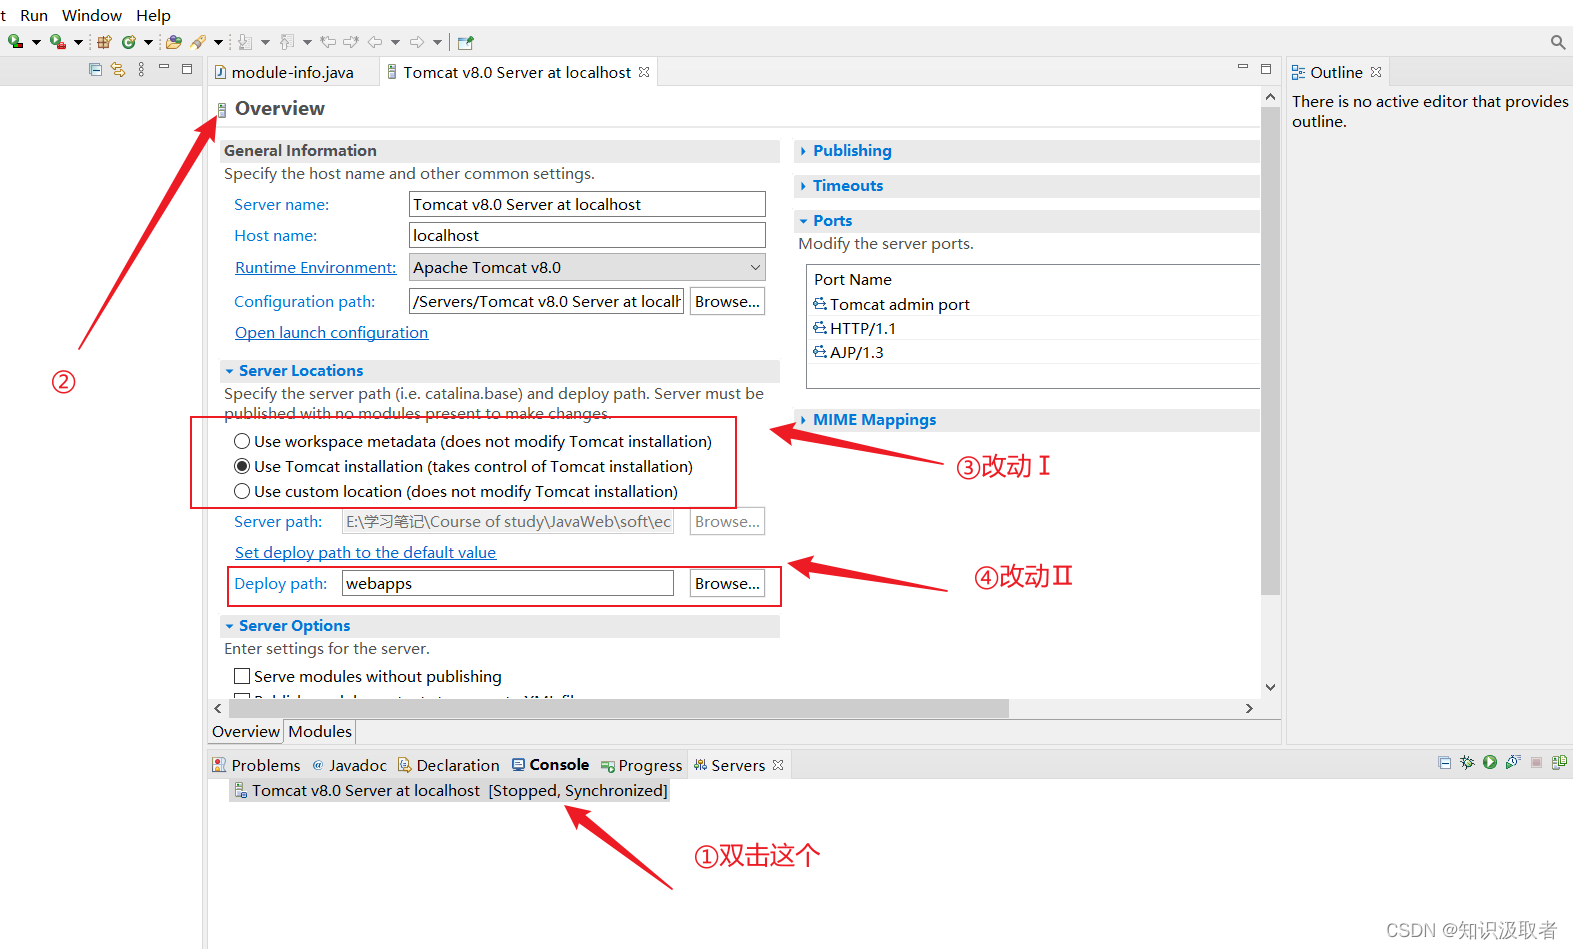1573x949 pixels.
Task: Switch to the module-info.java editor tab
Action: tap(293, 72)
